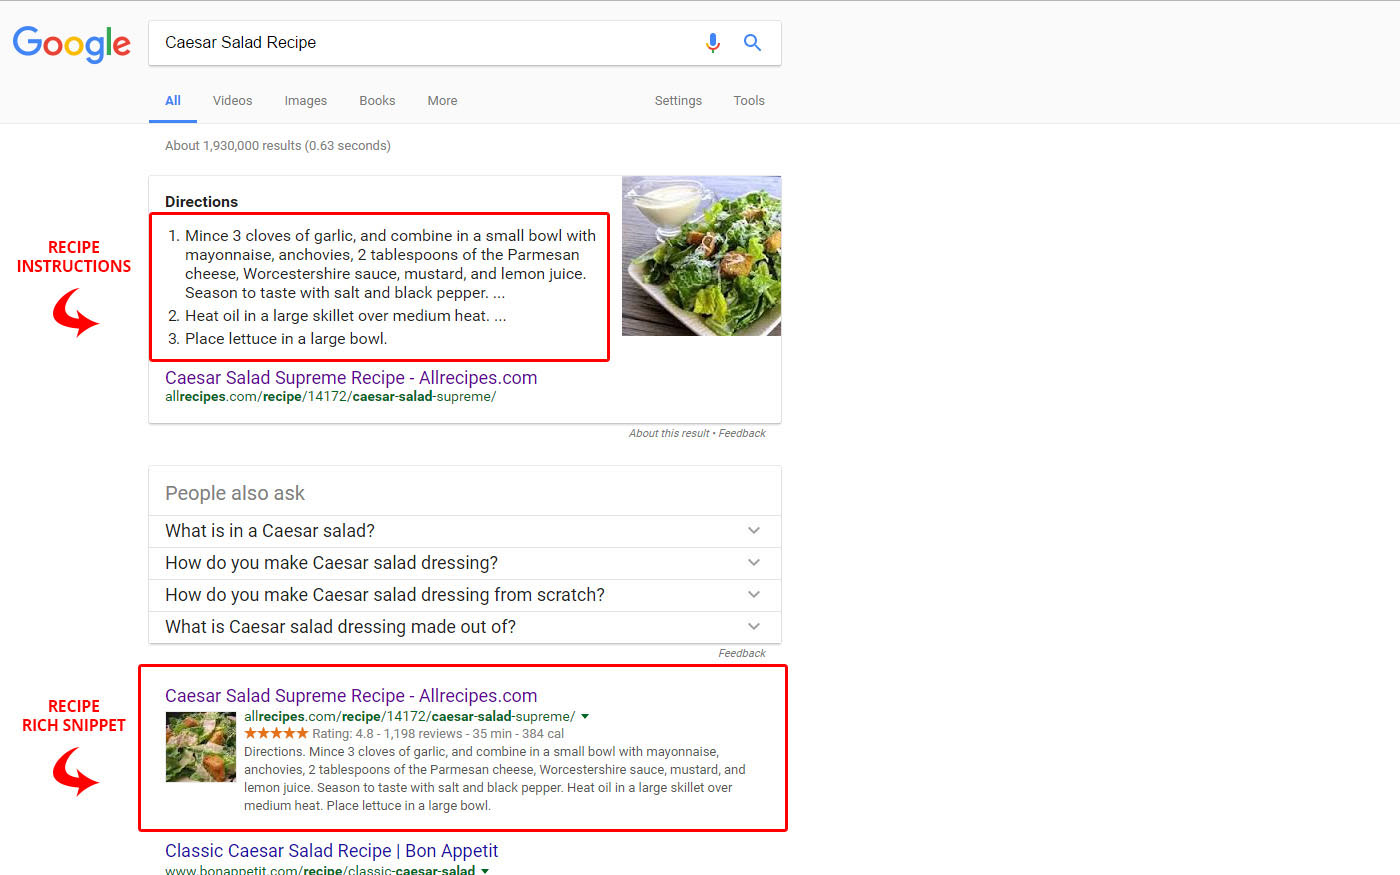Click About this result link

669,433
